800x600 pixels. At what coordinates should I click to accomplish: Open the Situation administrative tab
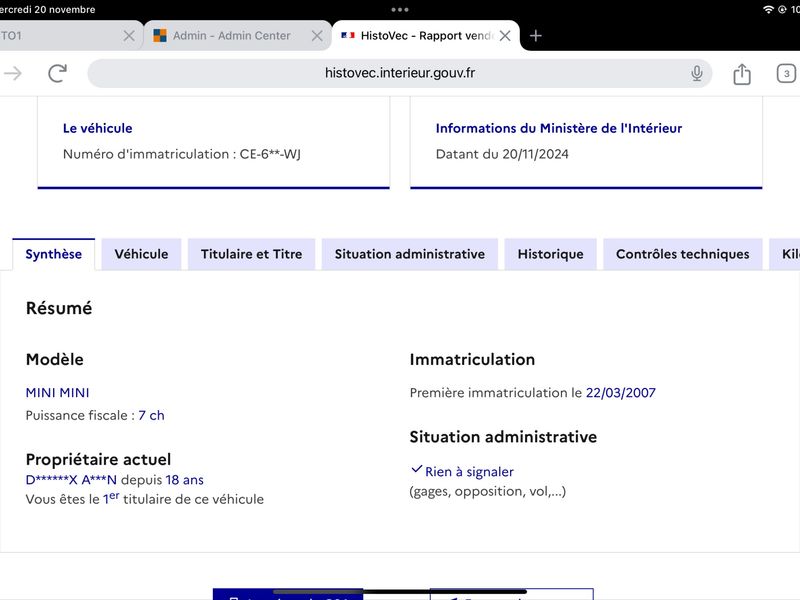click(x=410, y=254)
